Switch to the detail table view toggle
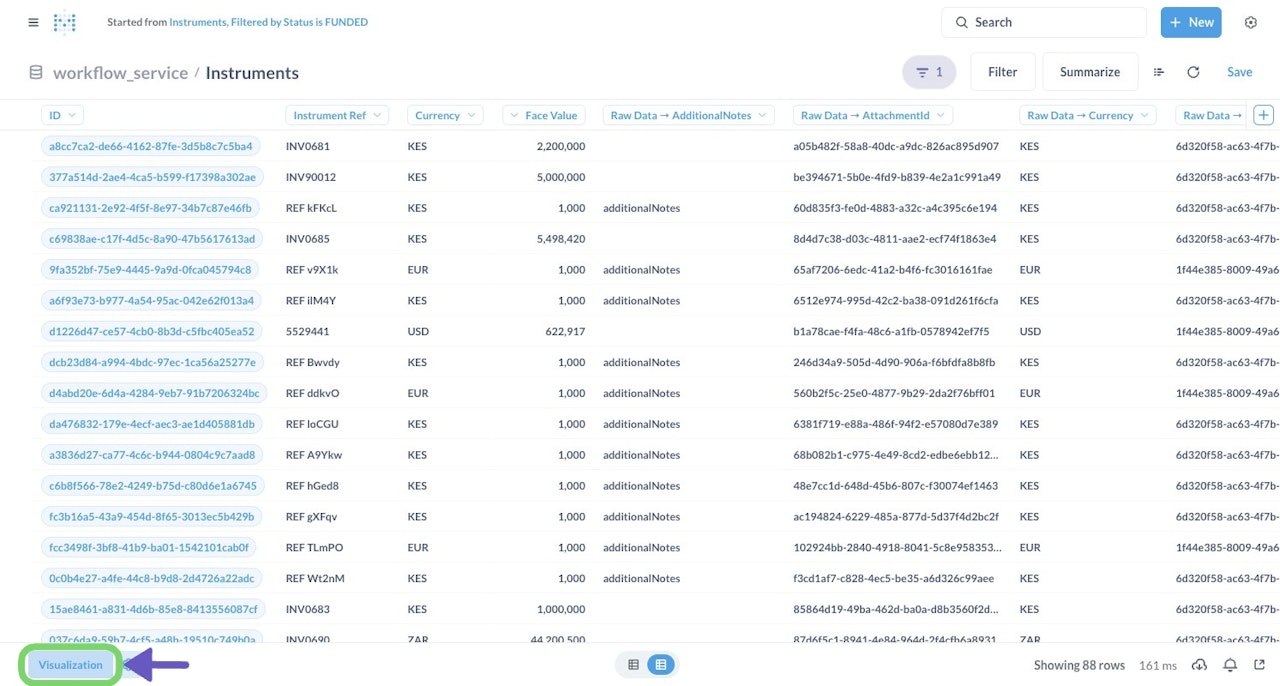 pyautogui.click(x=660, y=664)
